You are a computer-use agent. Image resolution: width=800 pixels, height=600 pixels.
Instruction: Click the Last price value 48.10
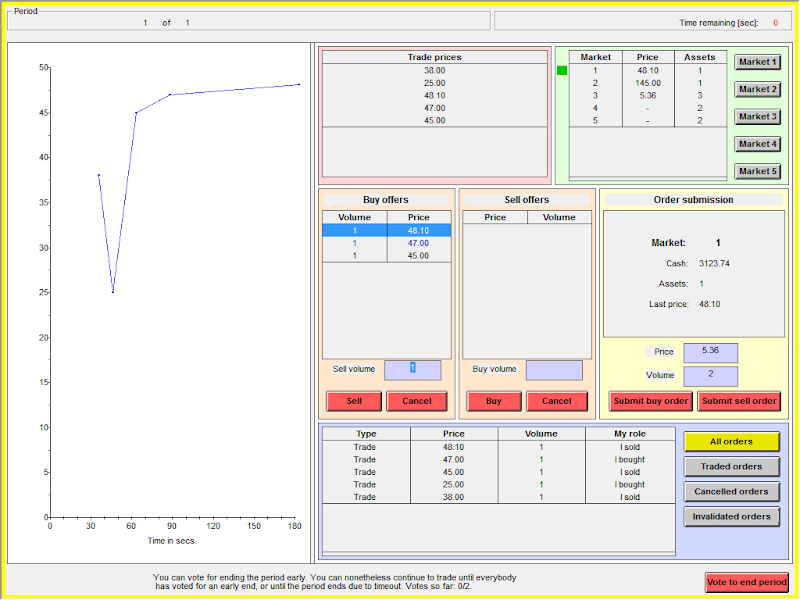[x=710, y=304]
